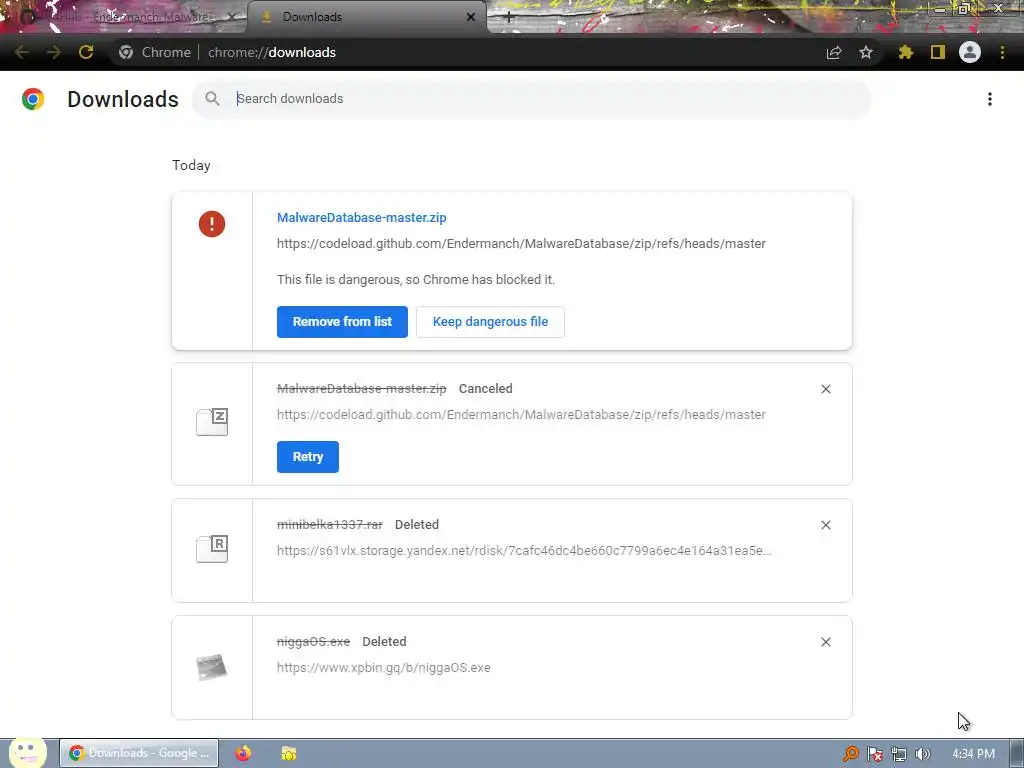Open Chrome's three-dot browser menu
The width and height of the screenshot is (1024, 768).
point(1002,52)
